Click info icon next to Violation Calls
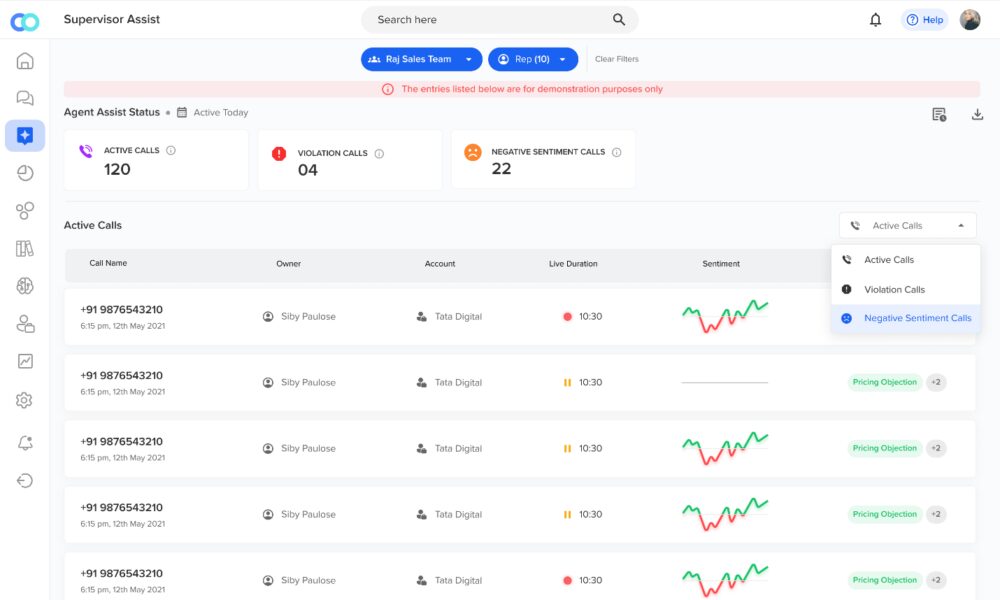 379,154
